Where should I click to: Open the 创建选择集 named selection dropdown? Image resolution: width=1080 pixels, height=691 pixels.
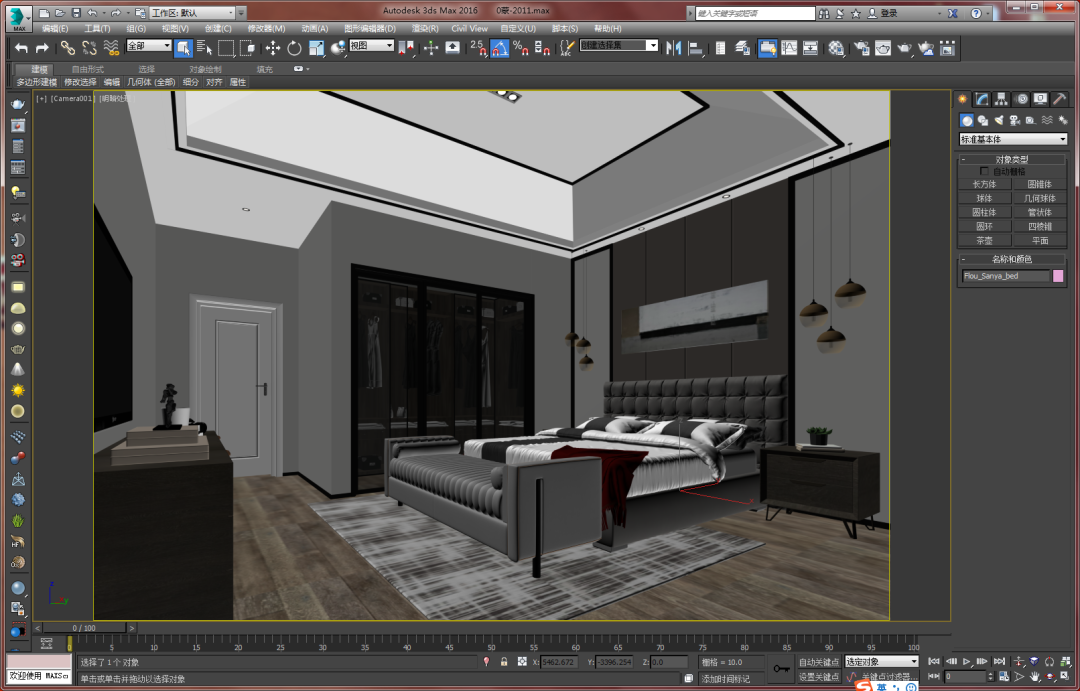pyautogui.click(x=619, y=45)
